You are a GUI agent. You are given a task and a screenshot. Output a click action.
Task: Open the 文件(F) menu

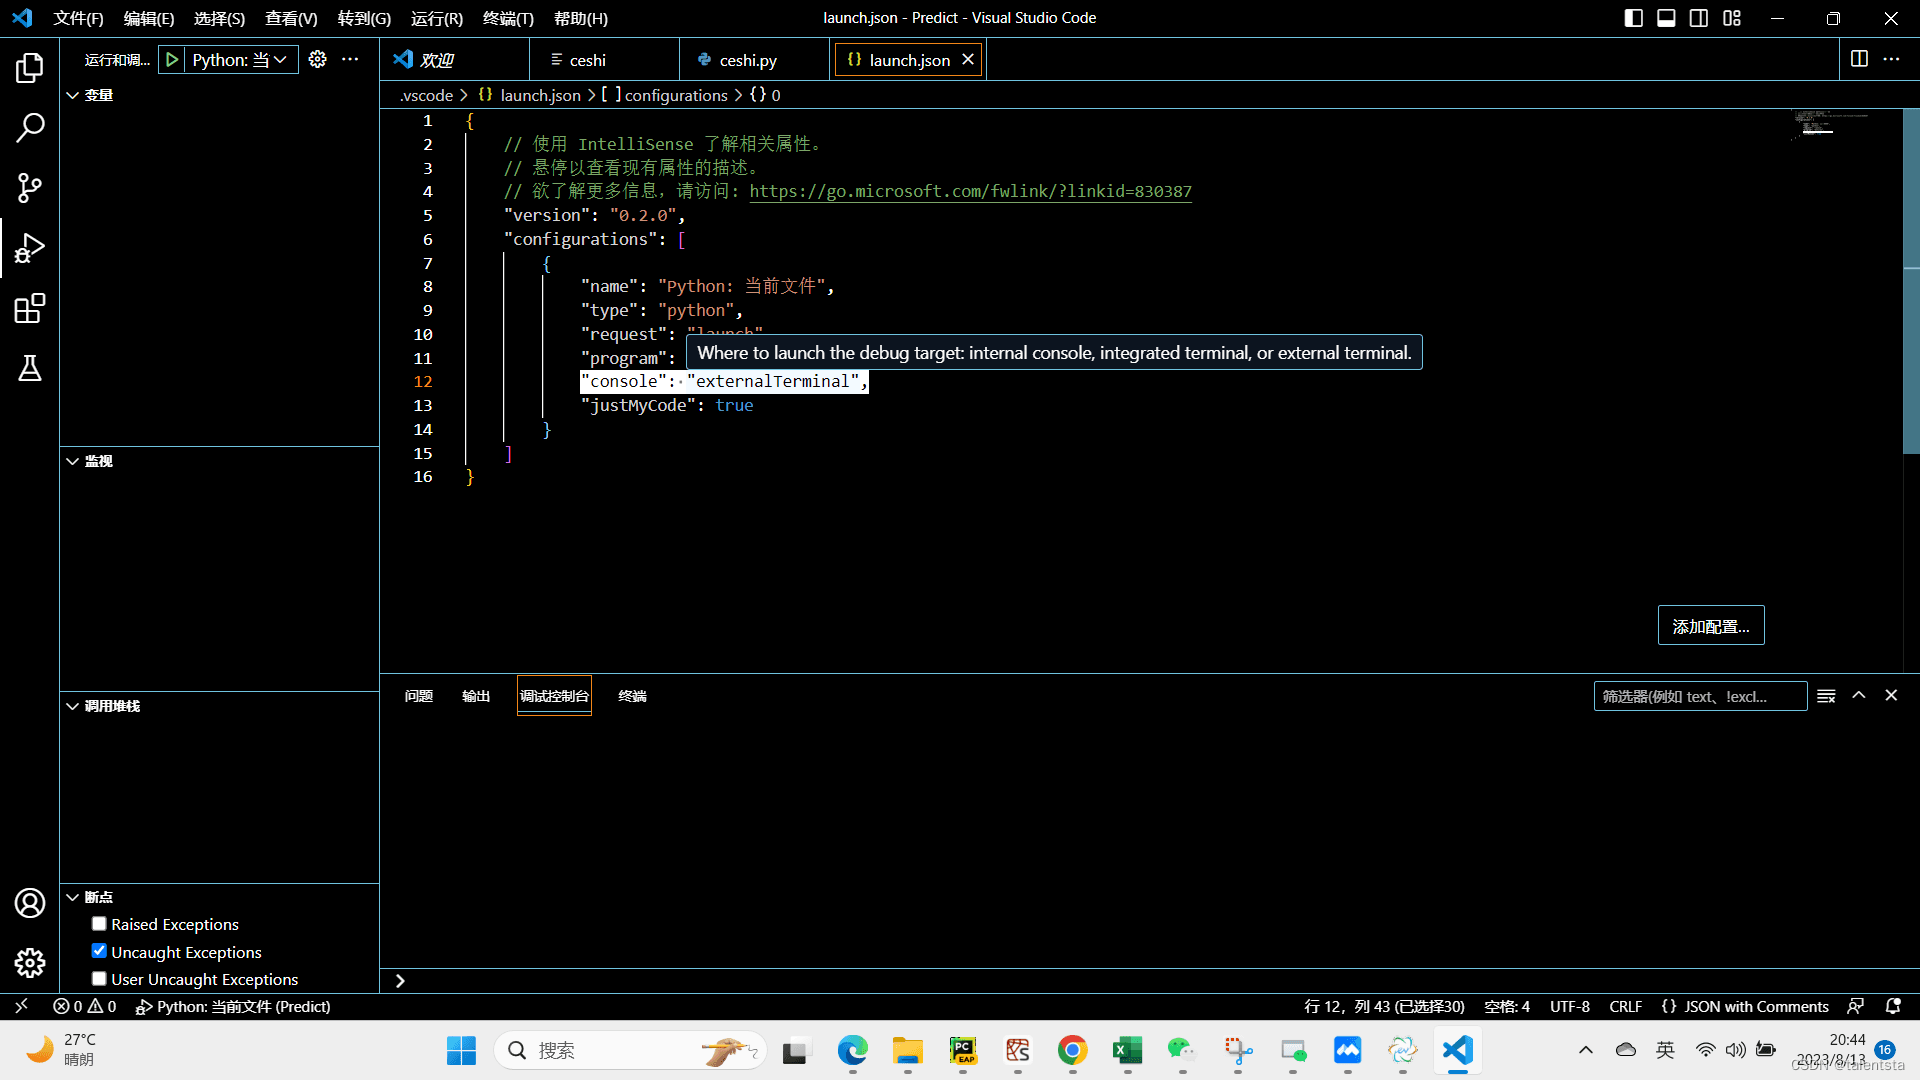pyautogui.click(x=78, y=18)
